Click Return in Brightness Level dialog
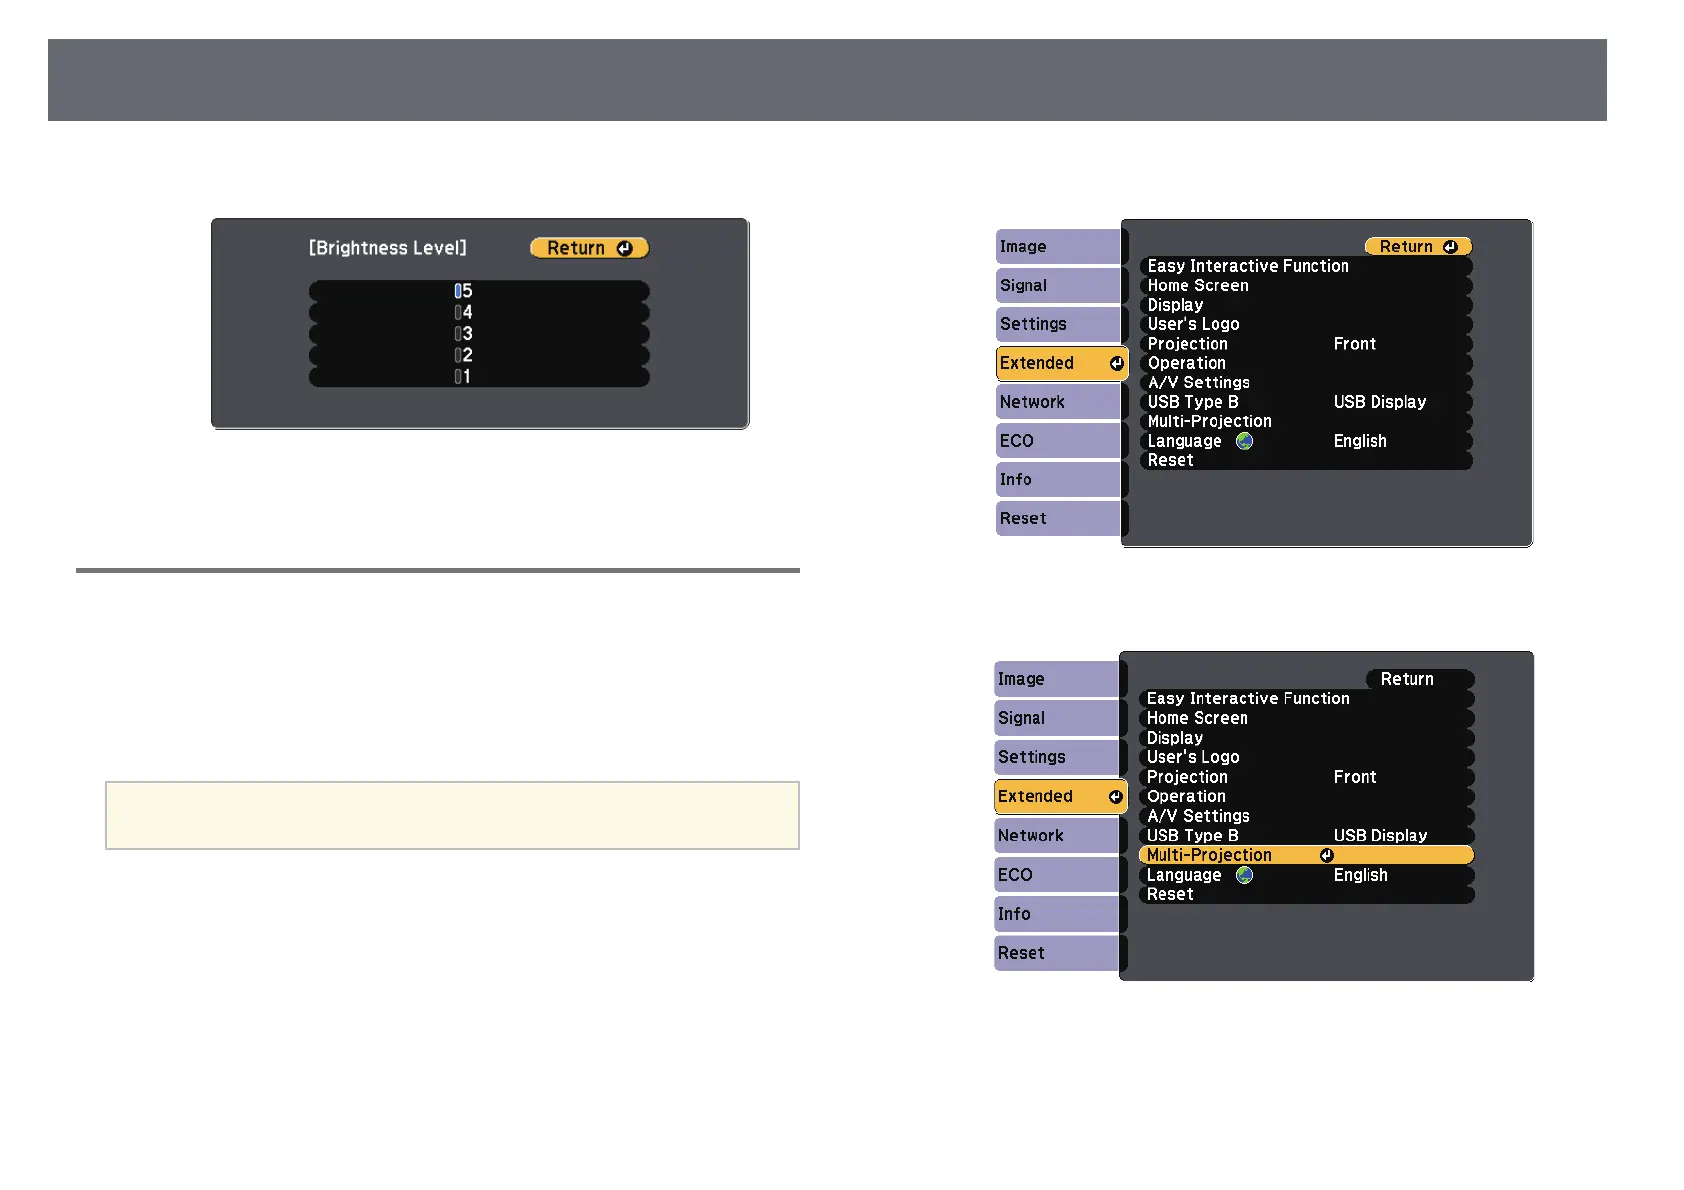 pyautogui.click(x=589, y=248)
